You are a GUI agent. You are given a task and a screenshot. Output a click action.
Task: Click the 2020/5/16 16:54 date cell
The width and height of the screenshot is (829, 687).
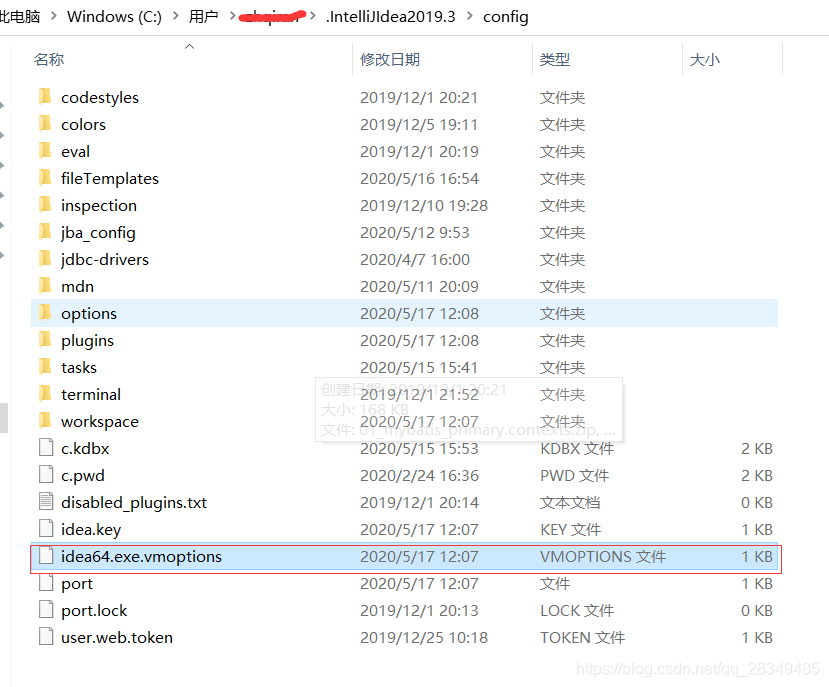pos(419,179)
